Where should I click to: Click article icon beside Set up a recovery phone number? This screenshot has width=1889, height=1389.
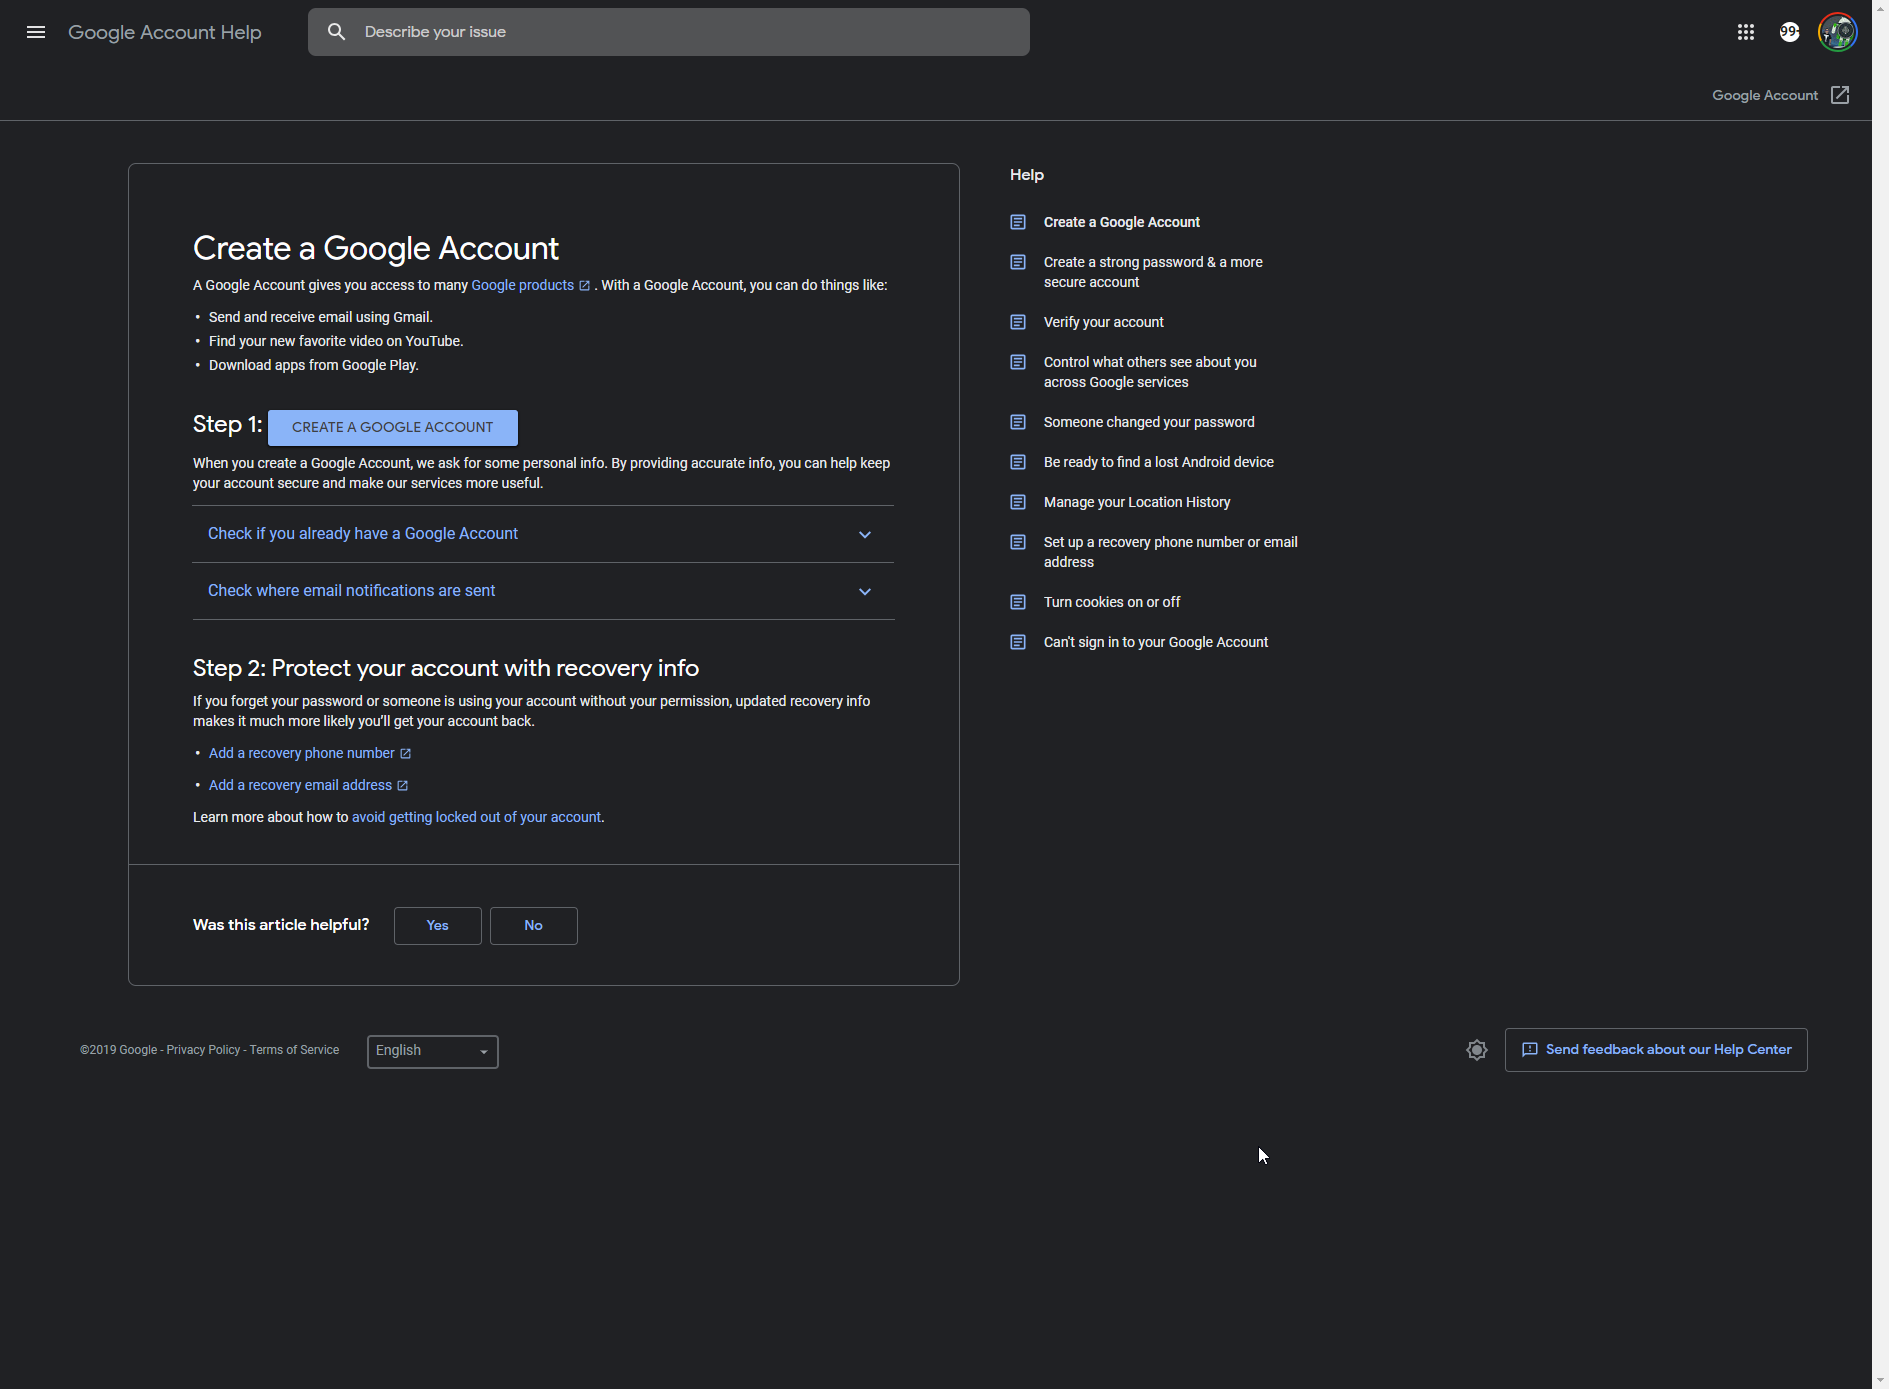(x=1018, y=542)
